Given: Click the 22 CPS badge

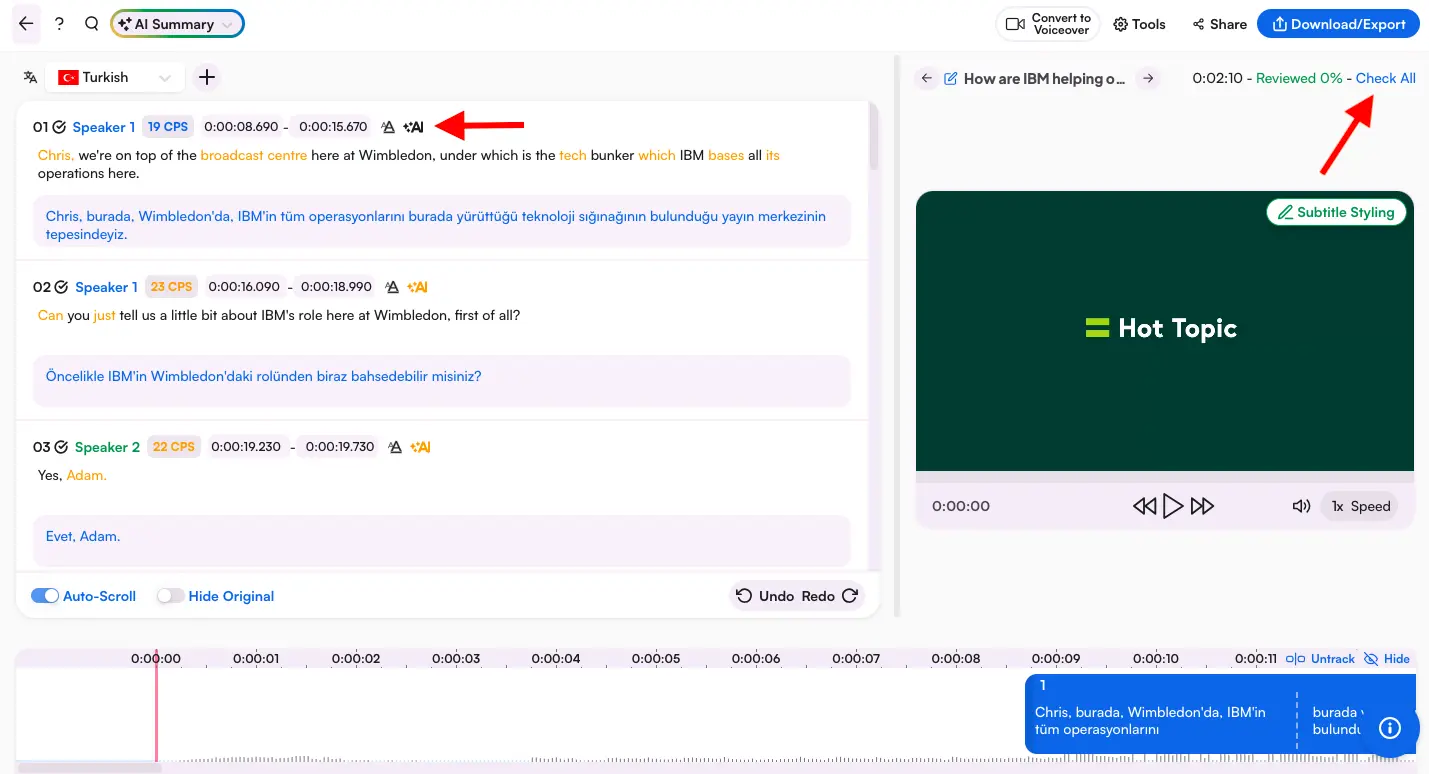Looking at the screenshot, I should [174, 447].
